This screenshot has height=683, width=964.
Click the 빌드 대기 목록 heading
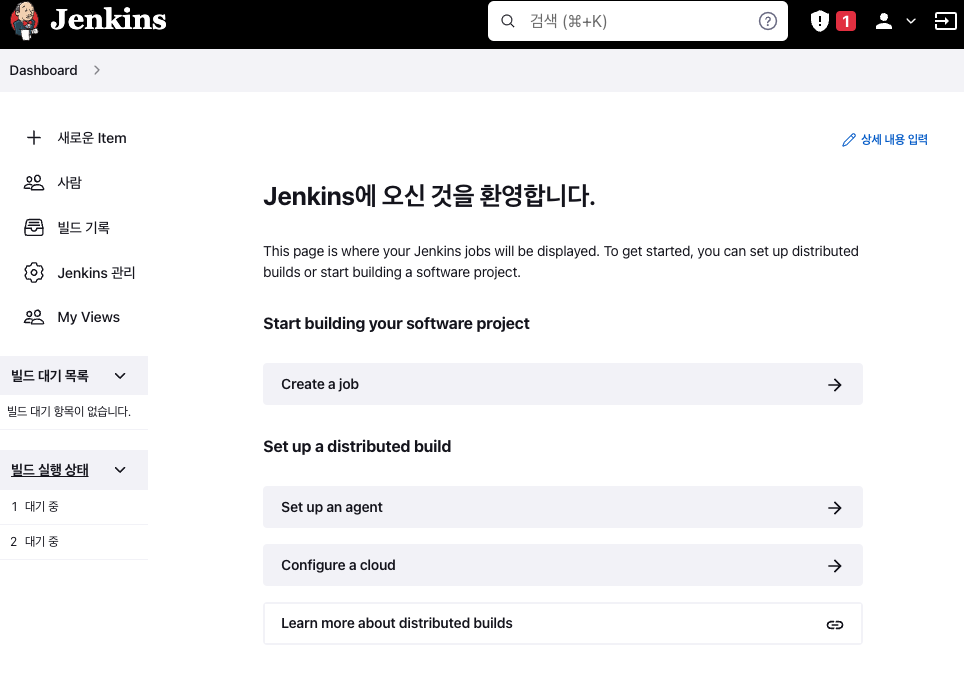click(50, 376)
